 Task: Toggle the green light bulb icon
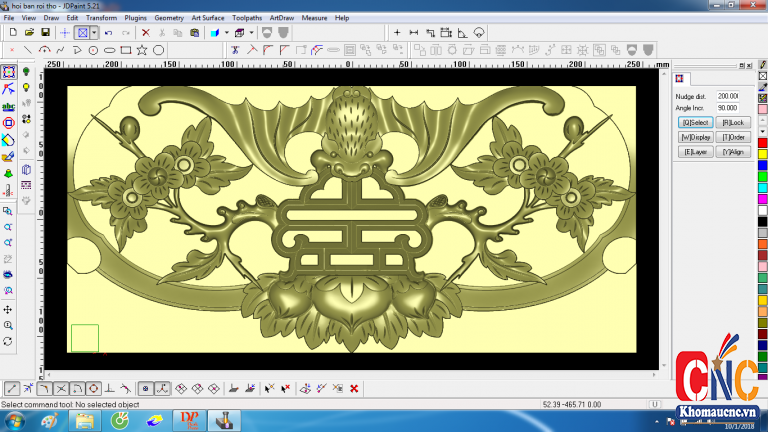coord(26,72)
